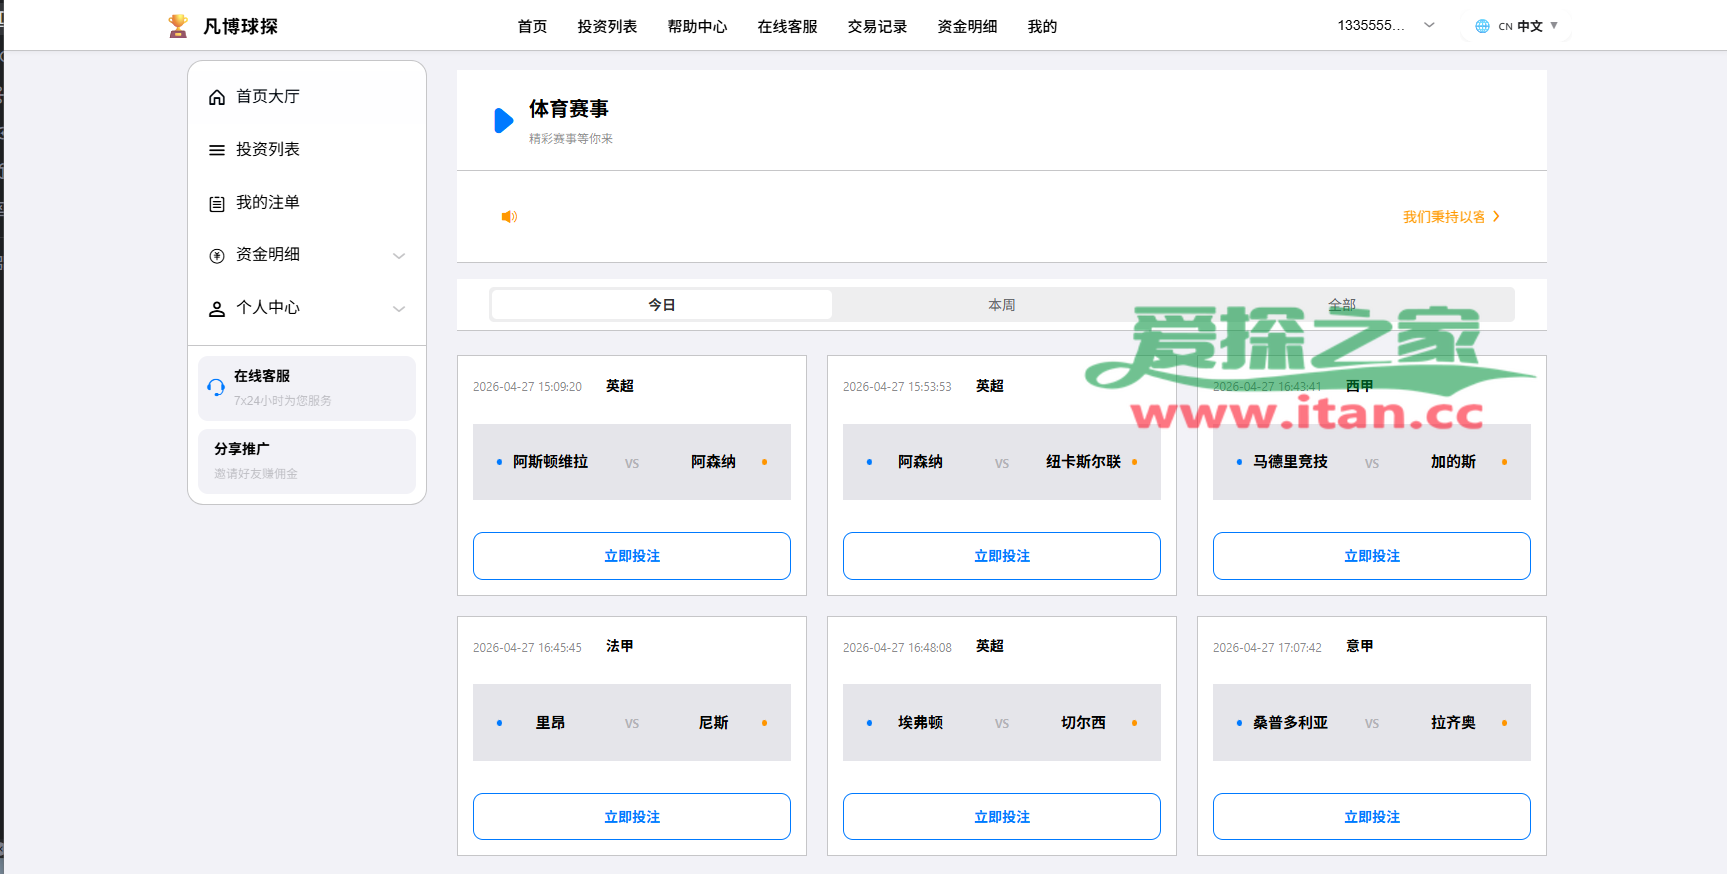Open the home hall house icon
Screen dimensions: 1727x874
click(x=216, y=97)
